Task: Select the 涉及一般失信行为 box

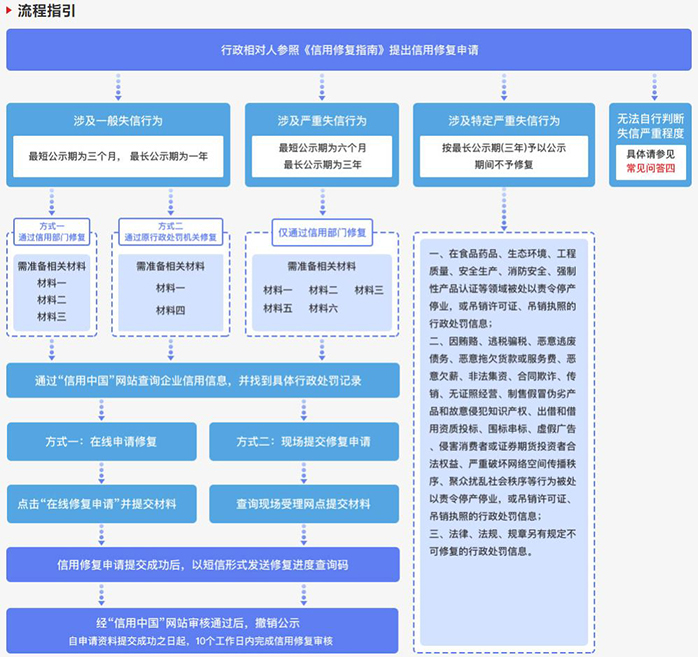Action: pyautogui.click(x=118, y=145)
